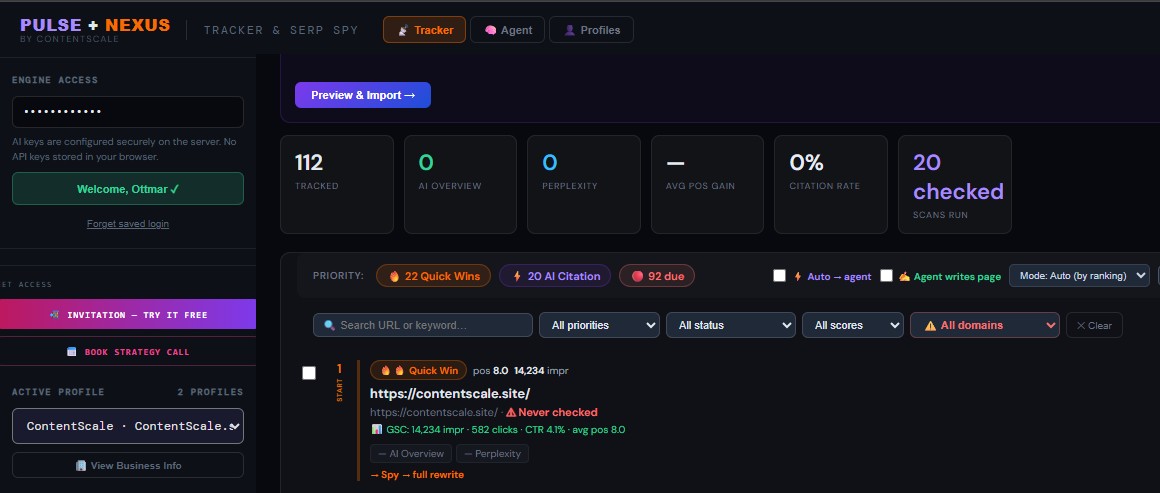Click the Preview & Import button
Image resolution: width=1160 pixels, height=493 pixels.
362,95
